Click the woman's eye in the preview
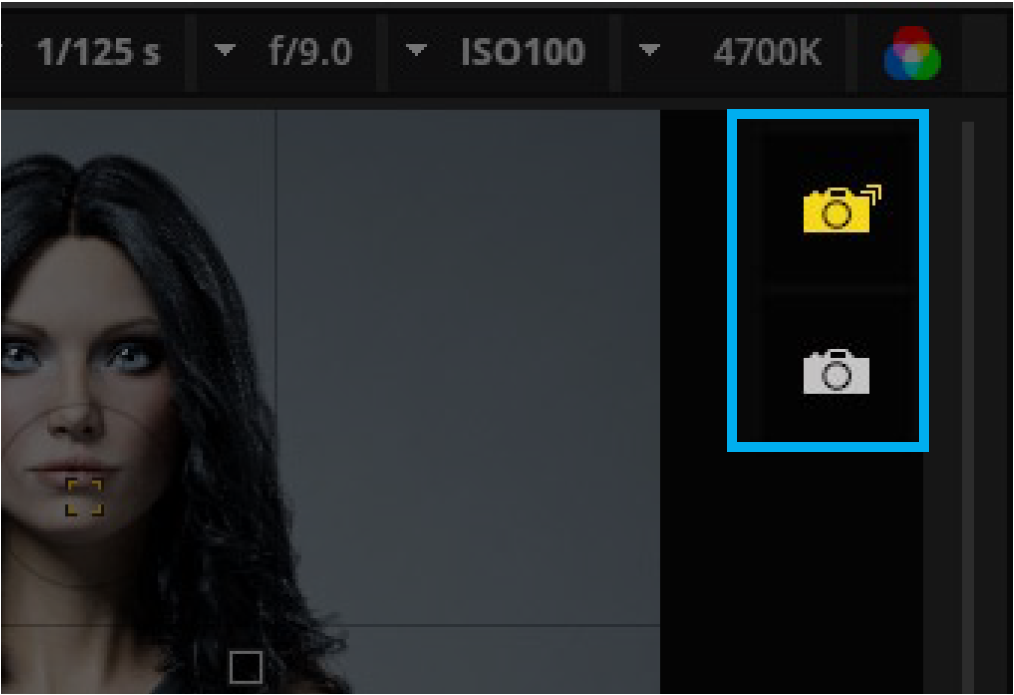The image size is (1014, 695). (x=129, y=356)
